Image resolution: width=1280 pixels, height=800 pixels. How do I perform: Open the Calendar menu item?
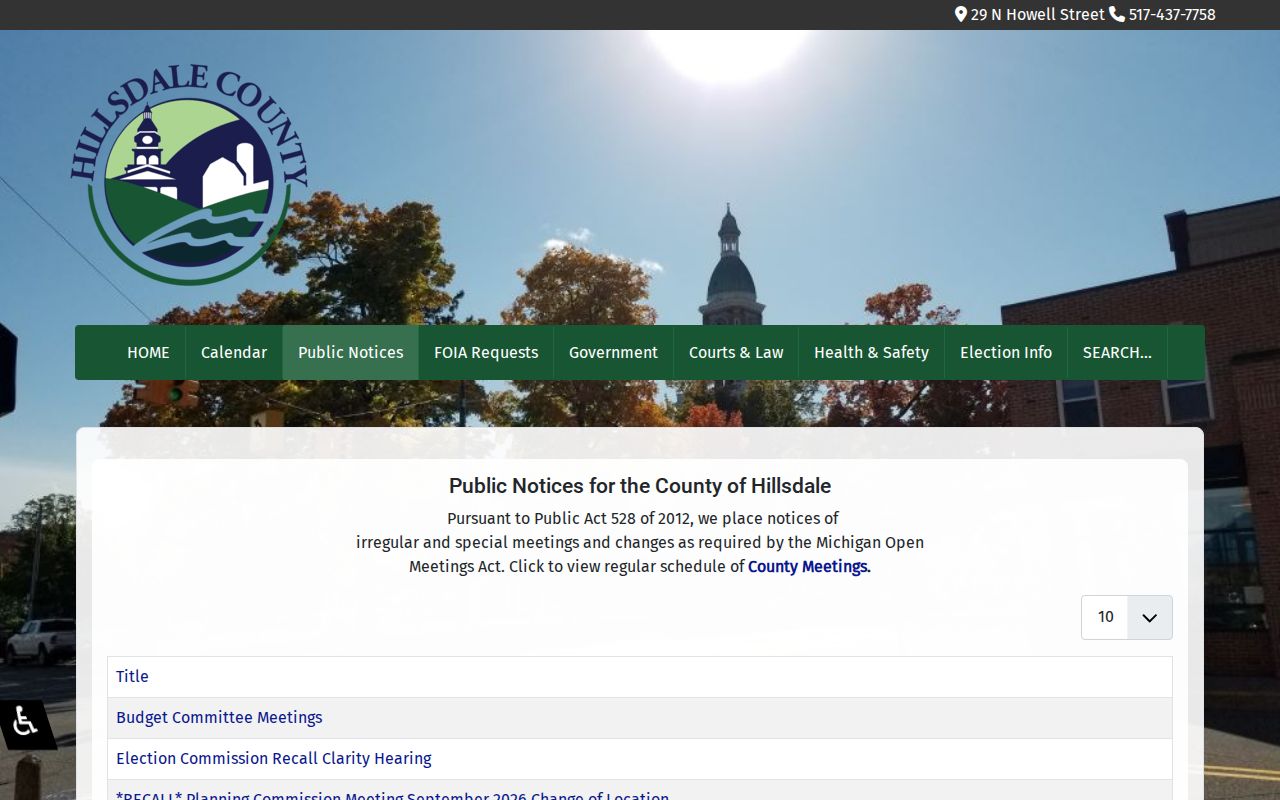(234, 352)
